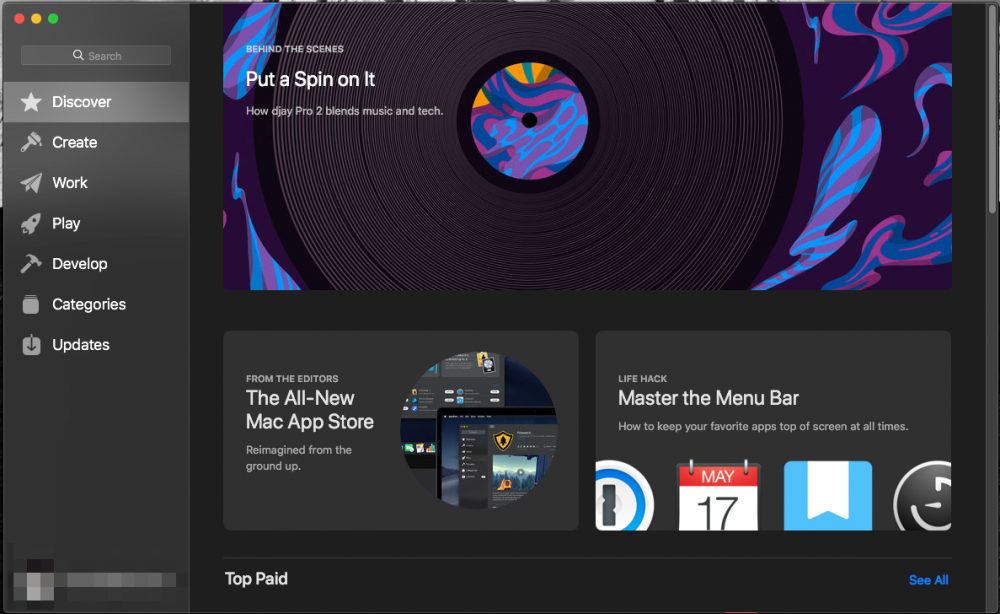Open the clock app icon in Life Hack card
Image resolution: width=1000 pixels, height=614 pixels.
point(922,495)
